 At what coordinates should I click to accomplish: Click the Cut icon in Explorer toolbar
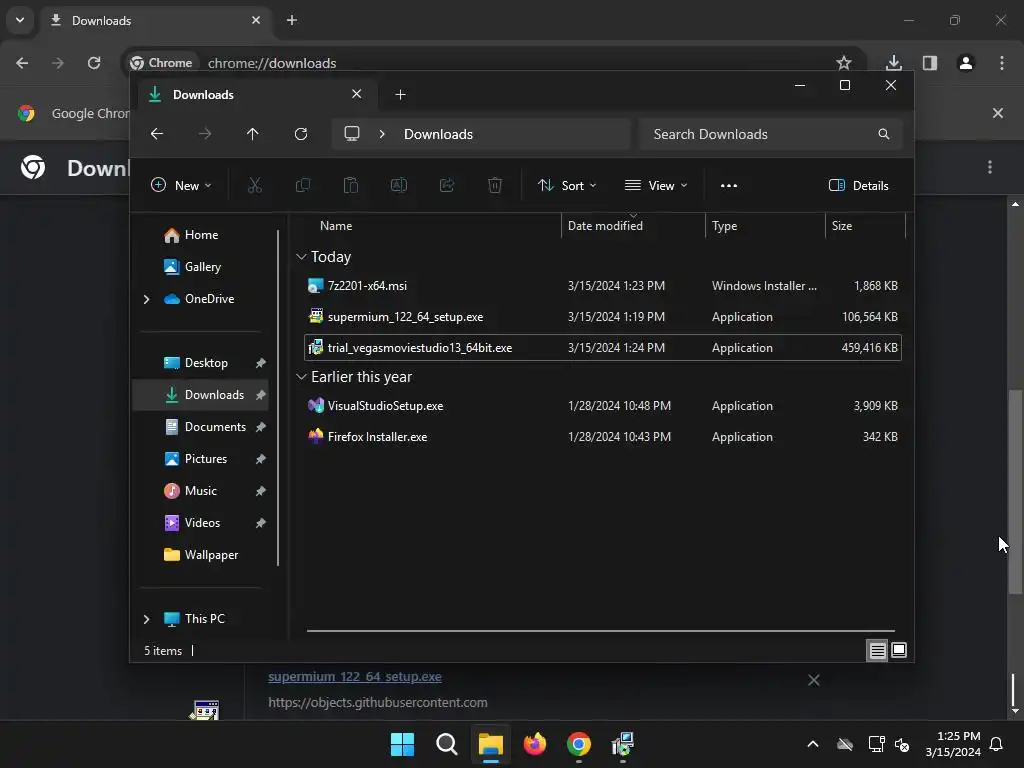pos(255,185)
